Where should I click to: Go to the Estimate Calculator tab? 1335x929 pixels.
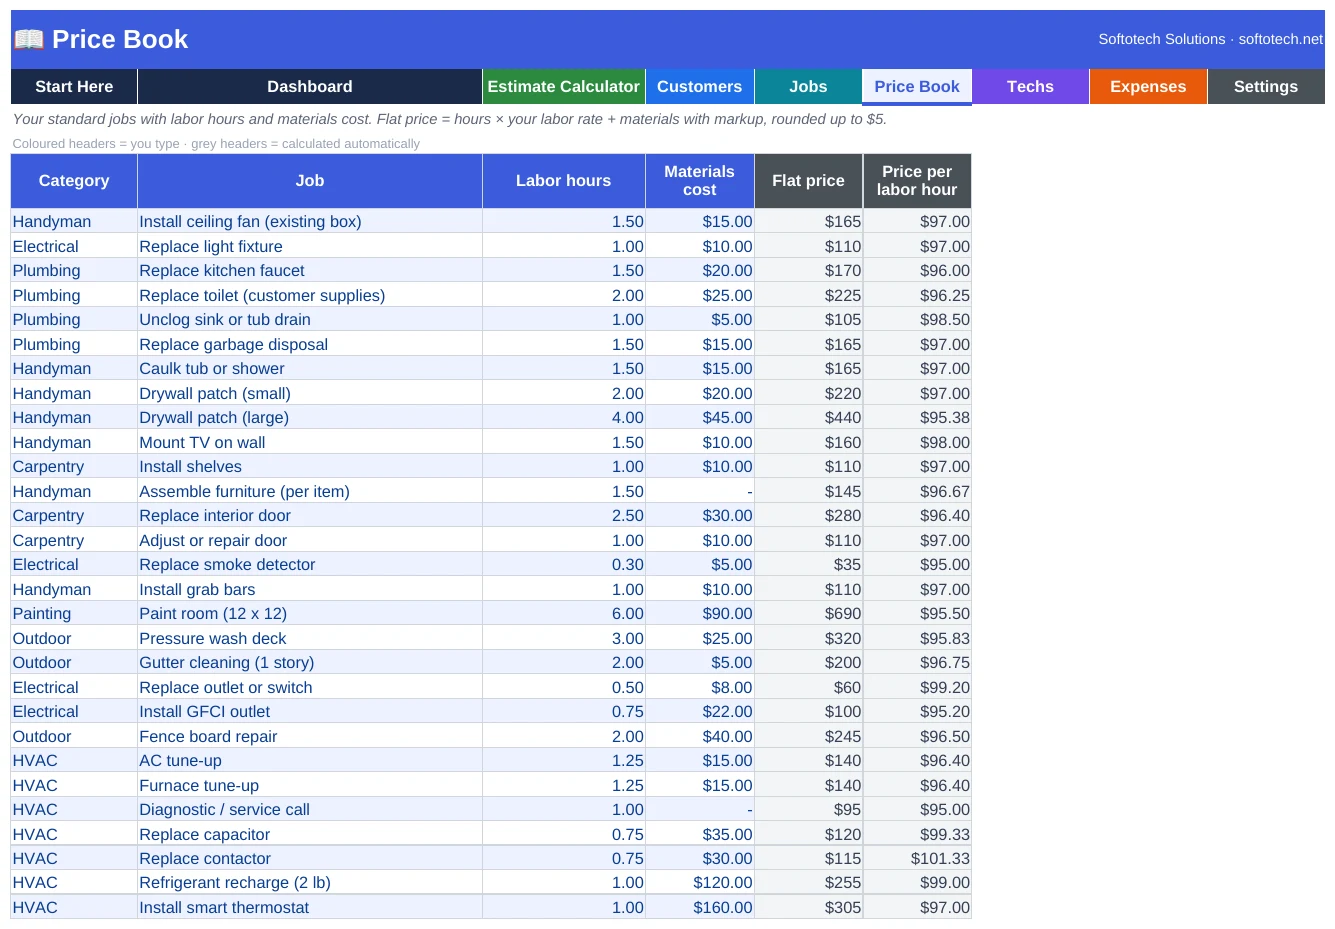pyautogui.click(x=564, y=87)
